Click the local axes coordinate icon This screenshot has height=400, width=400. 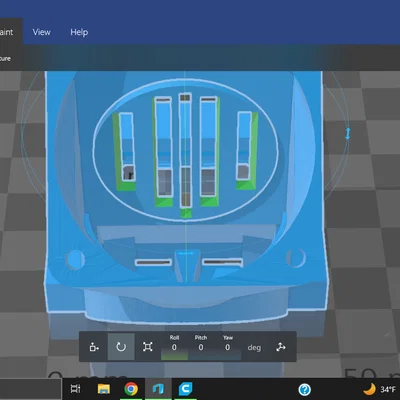281,347
